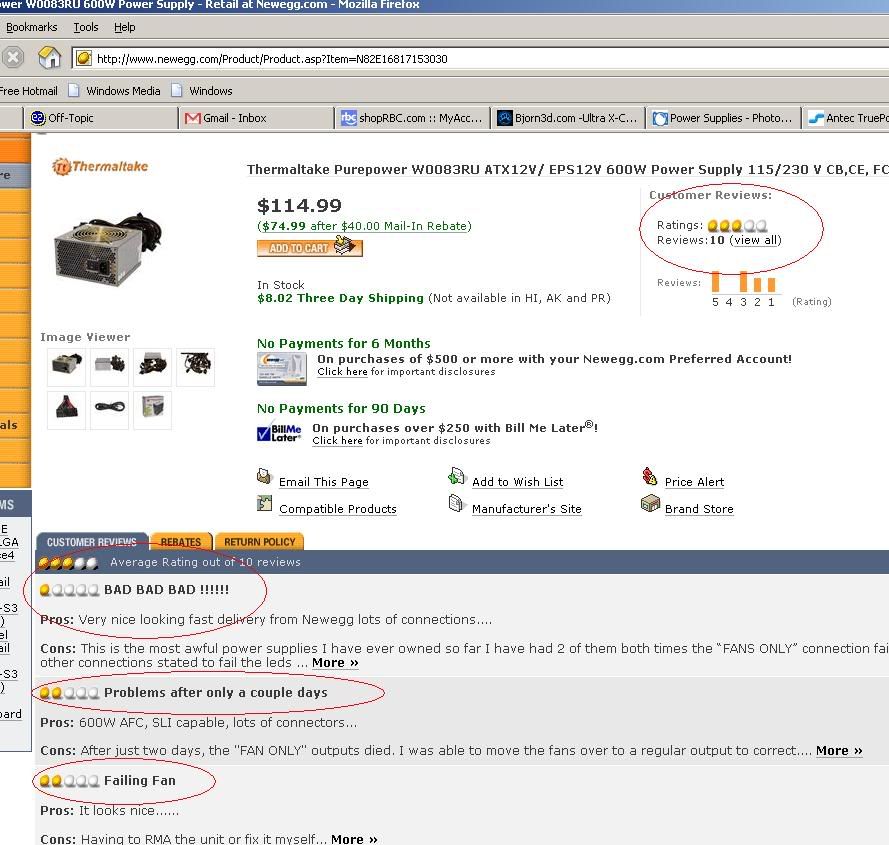Switch to the Antec TruePower tab
This screenshot has width=889, height=845.
(x=846, y=118)
